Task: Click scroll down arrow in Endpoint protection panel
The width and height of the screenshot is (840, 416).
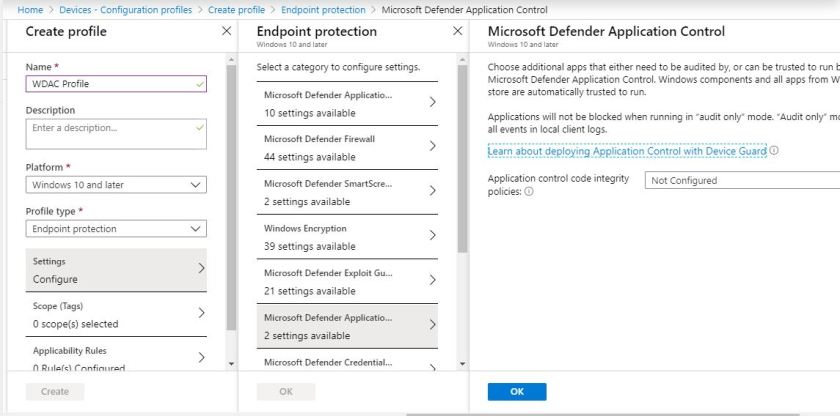Action: (462, 363)
